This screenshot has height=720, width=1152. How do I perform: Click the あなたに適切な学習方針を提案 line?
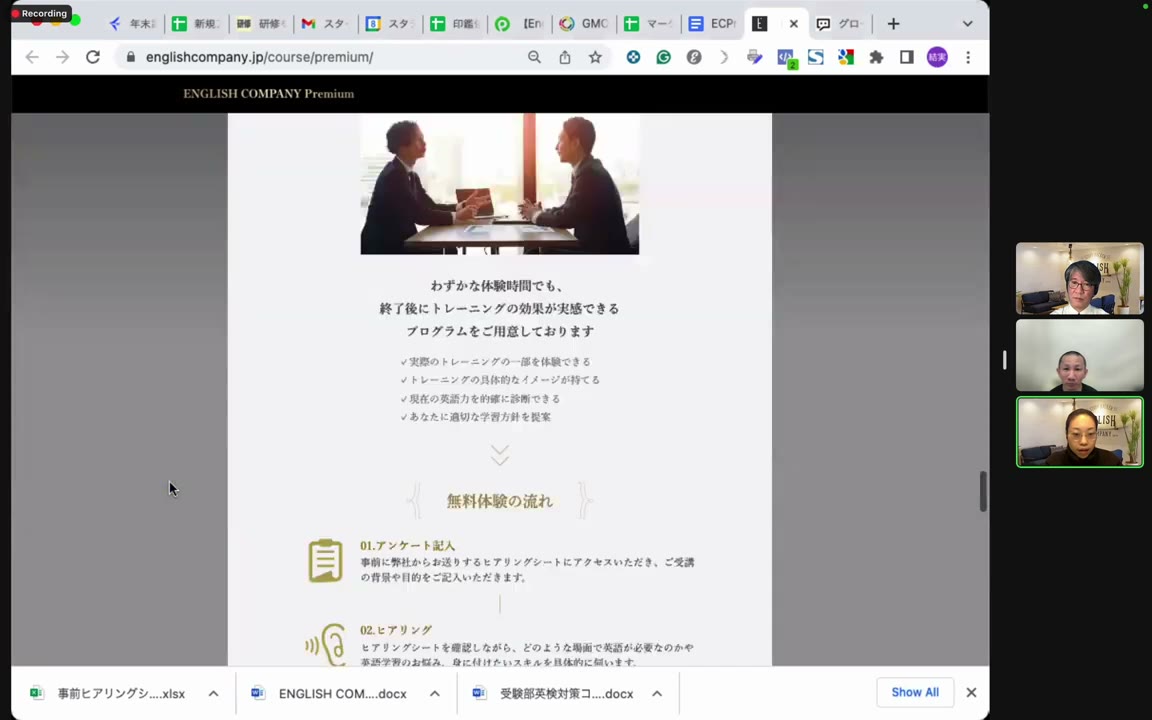point(475,417)
